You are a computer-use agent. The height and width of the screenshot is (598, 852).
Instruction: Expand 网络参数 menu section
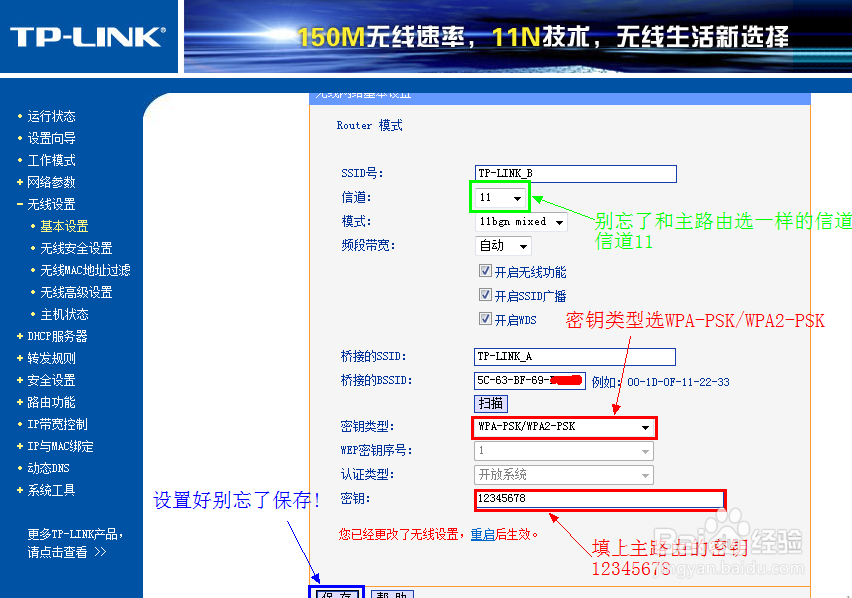click(x=51, y=182)
